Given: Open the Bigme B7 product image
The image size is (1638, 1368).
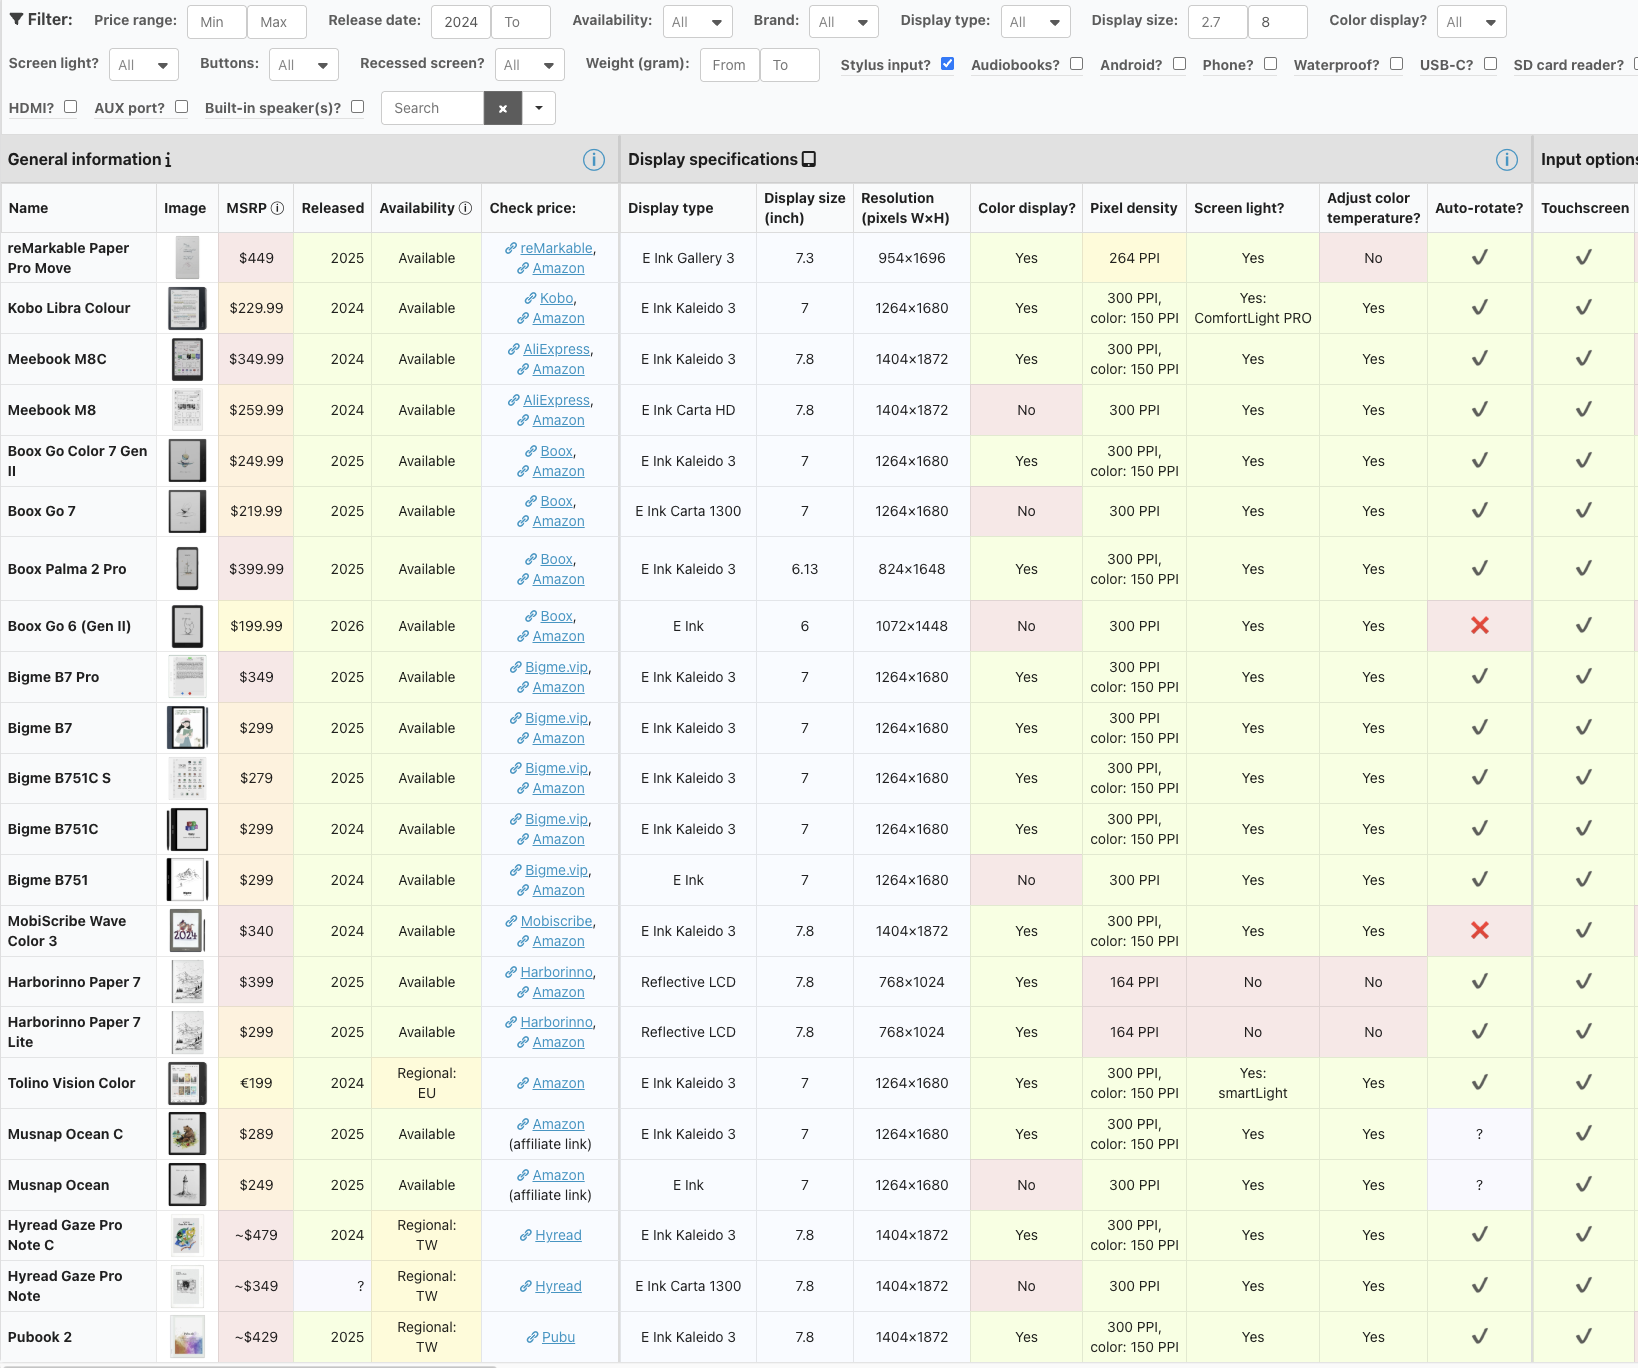Looking at the screenshot, I should pos(187,728).
